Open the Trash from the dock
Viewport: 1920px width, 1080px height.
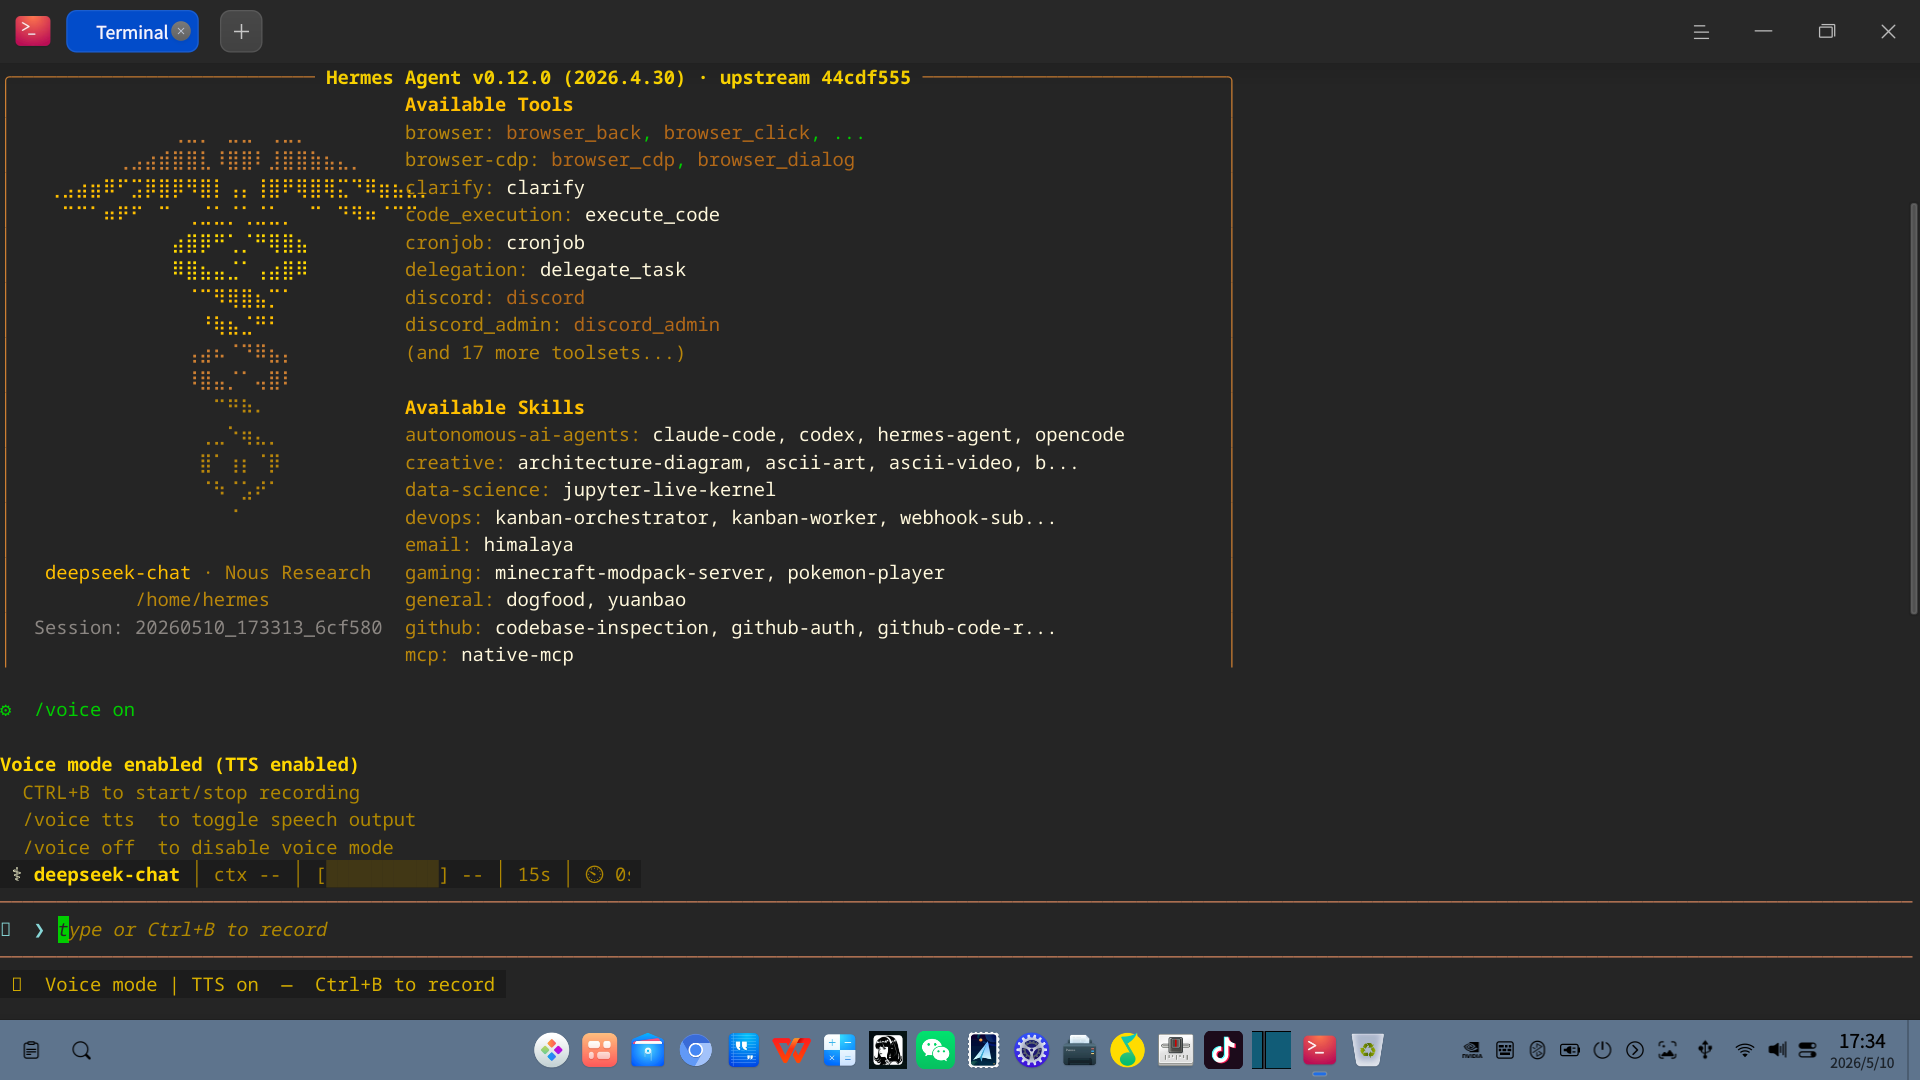[x=1367, y=1050]
